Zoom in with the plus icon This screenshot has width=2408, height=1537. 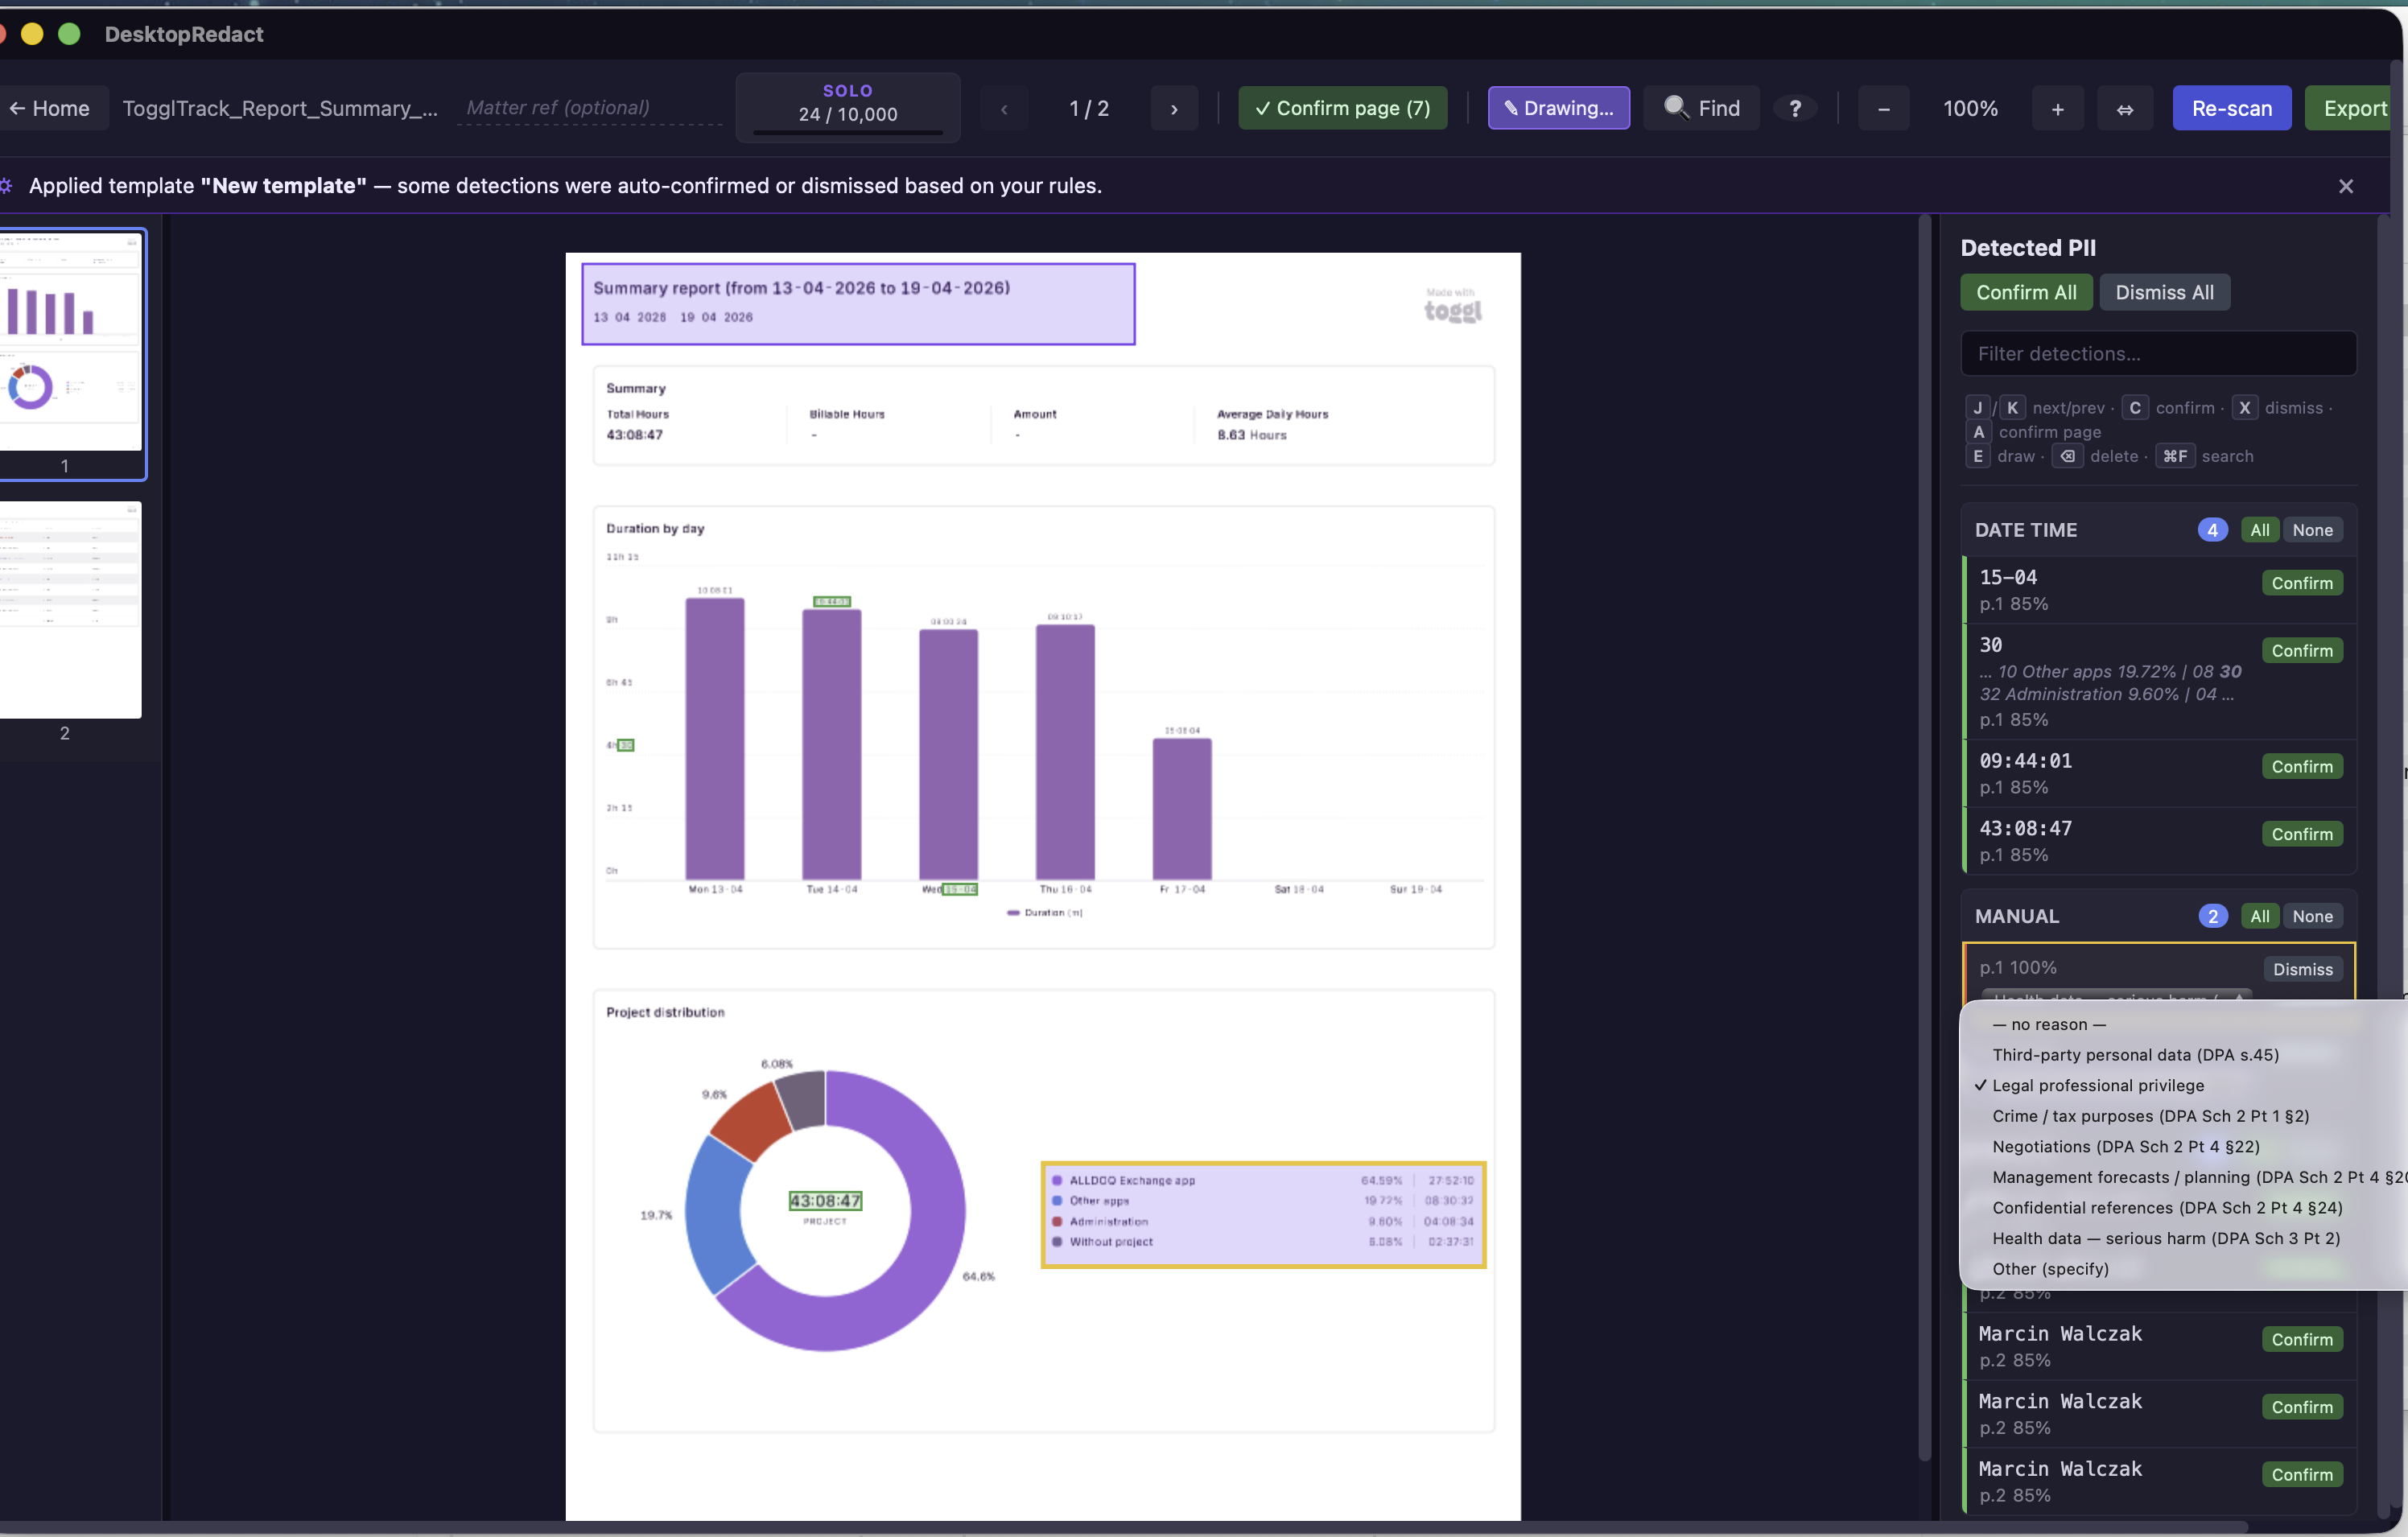(x=2057, y=108)
